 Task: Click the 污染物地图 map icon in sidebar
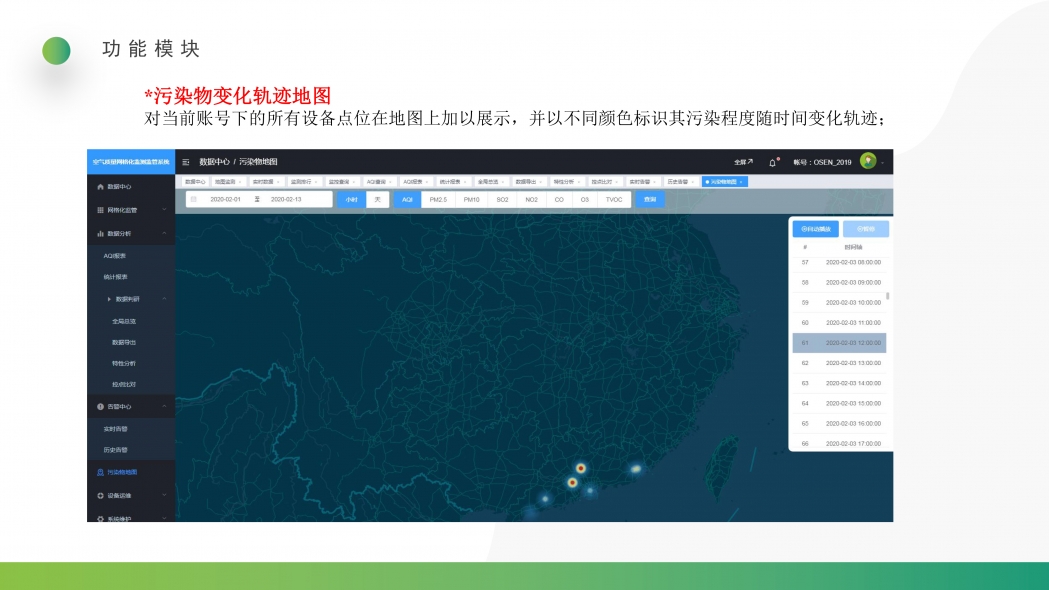100,472
